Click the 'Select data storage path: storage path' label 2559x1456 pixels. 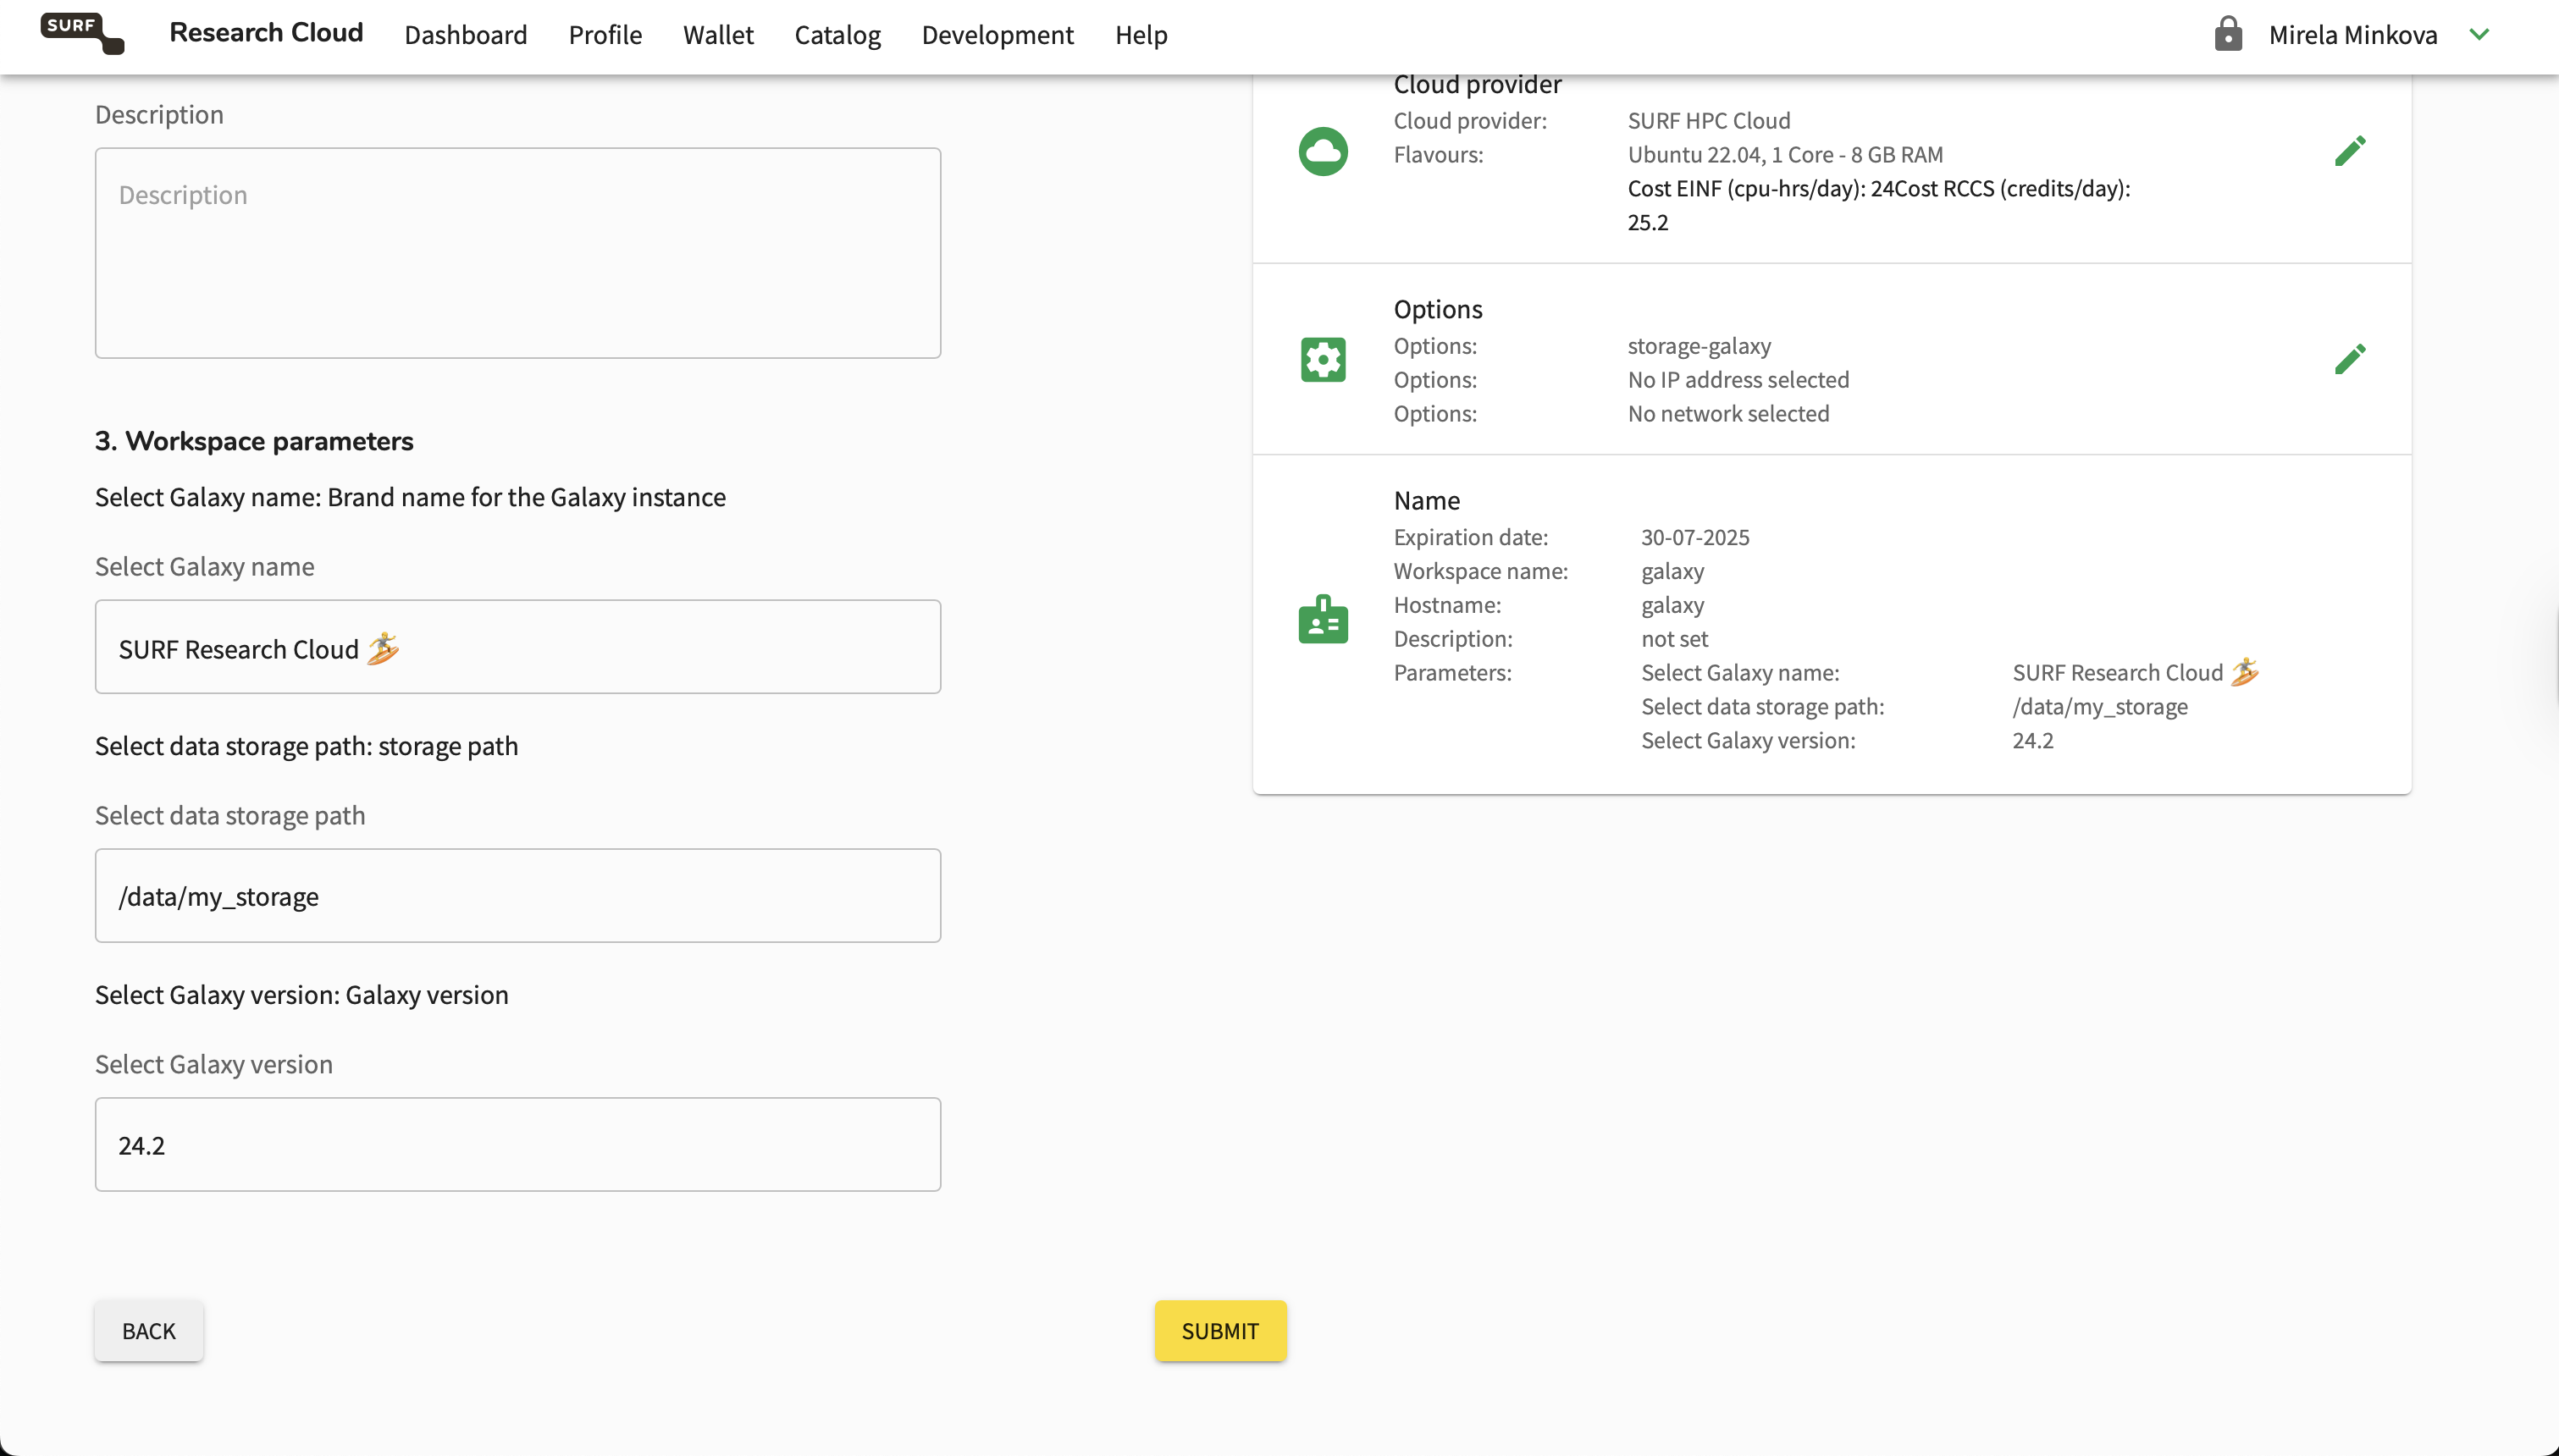306,746
